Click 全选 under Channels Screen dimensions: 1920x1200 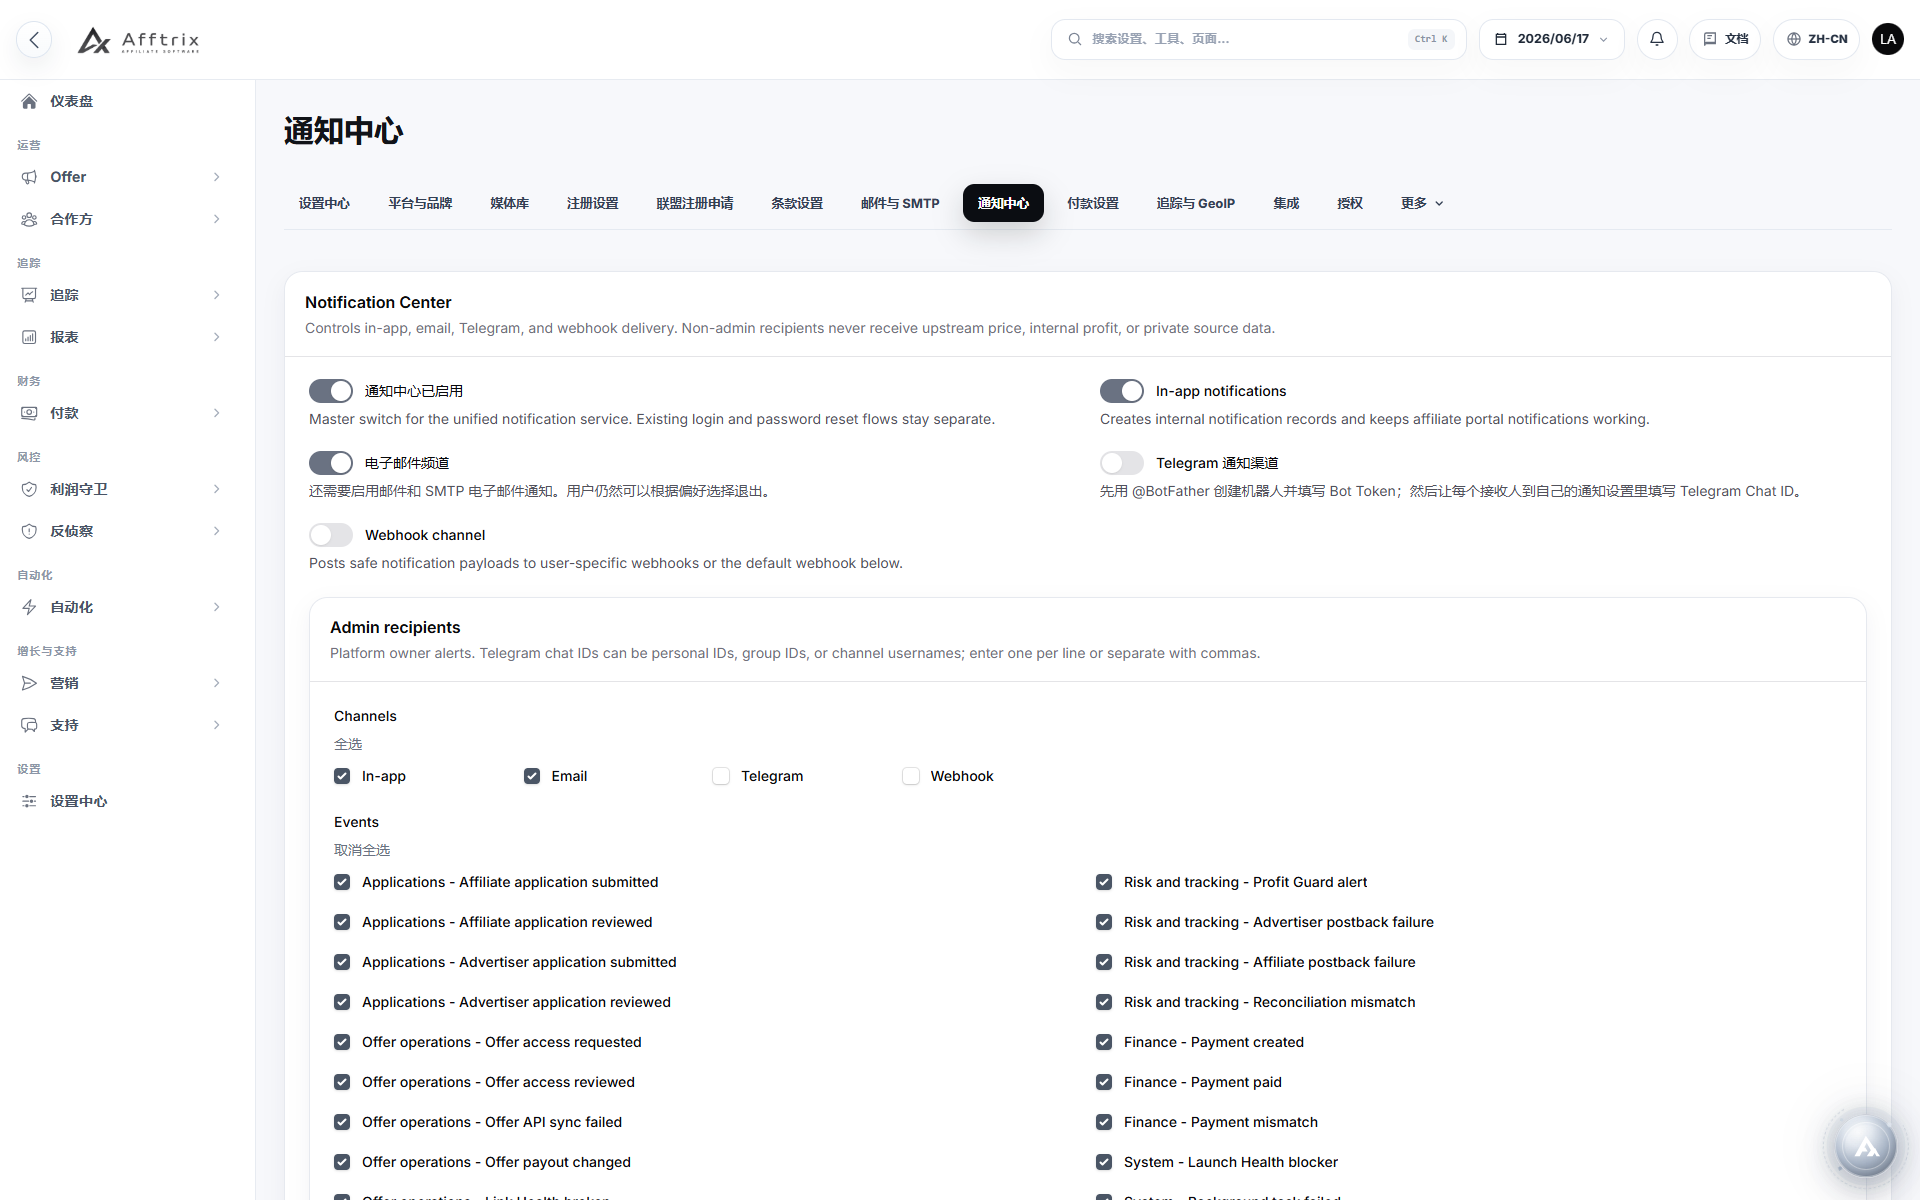point(348,744)
